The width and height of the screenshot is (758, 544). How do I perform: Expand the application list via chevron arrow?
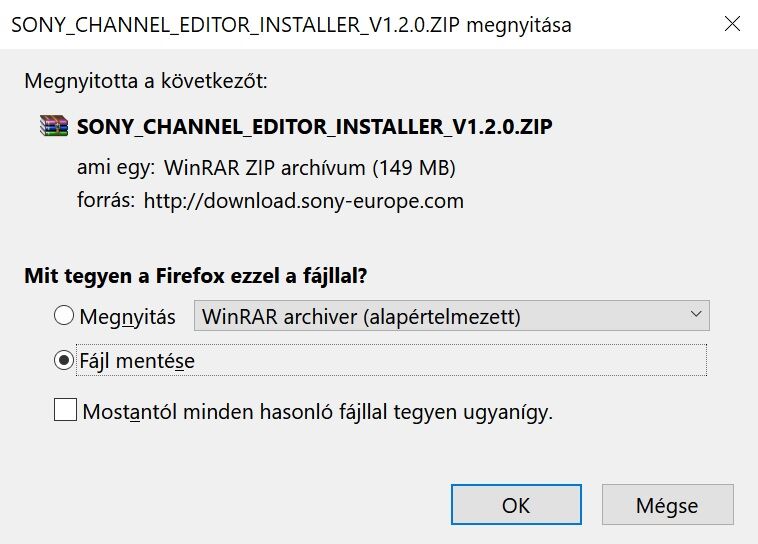click(696, 316)
